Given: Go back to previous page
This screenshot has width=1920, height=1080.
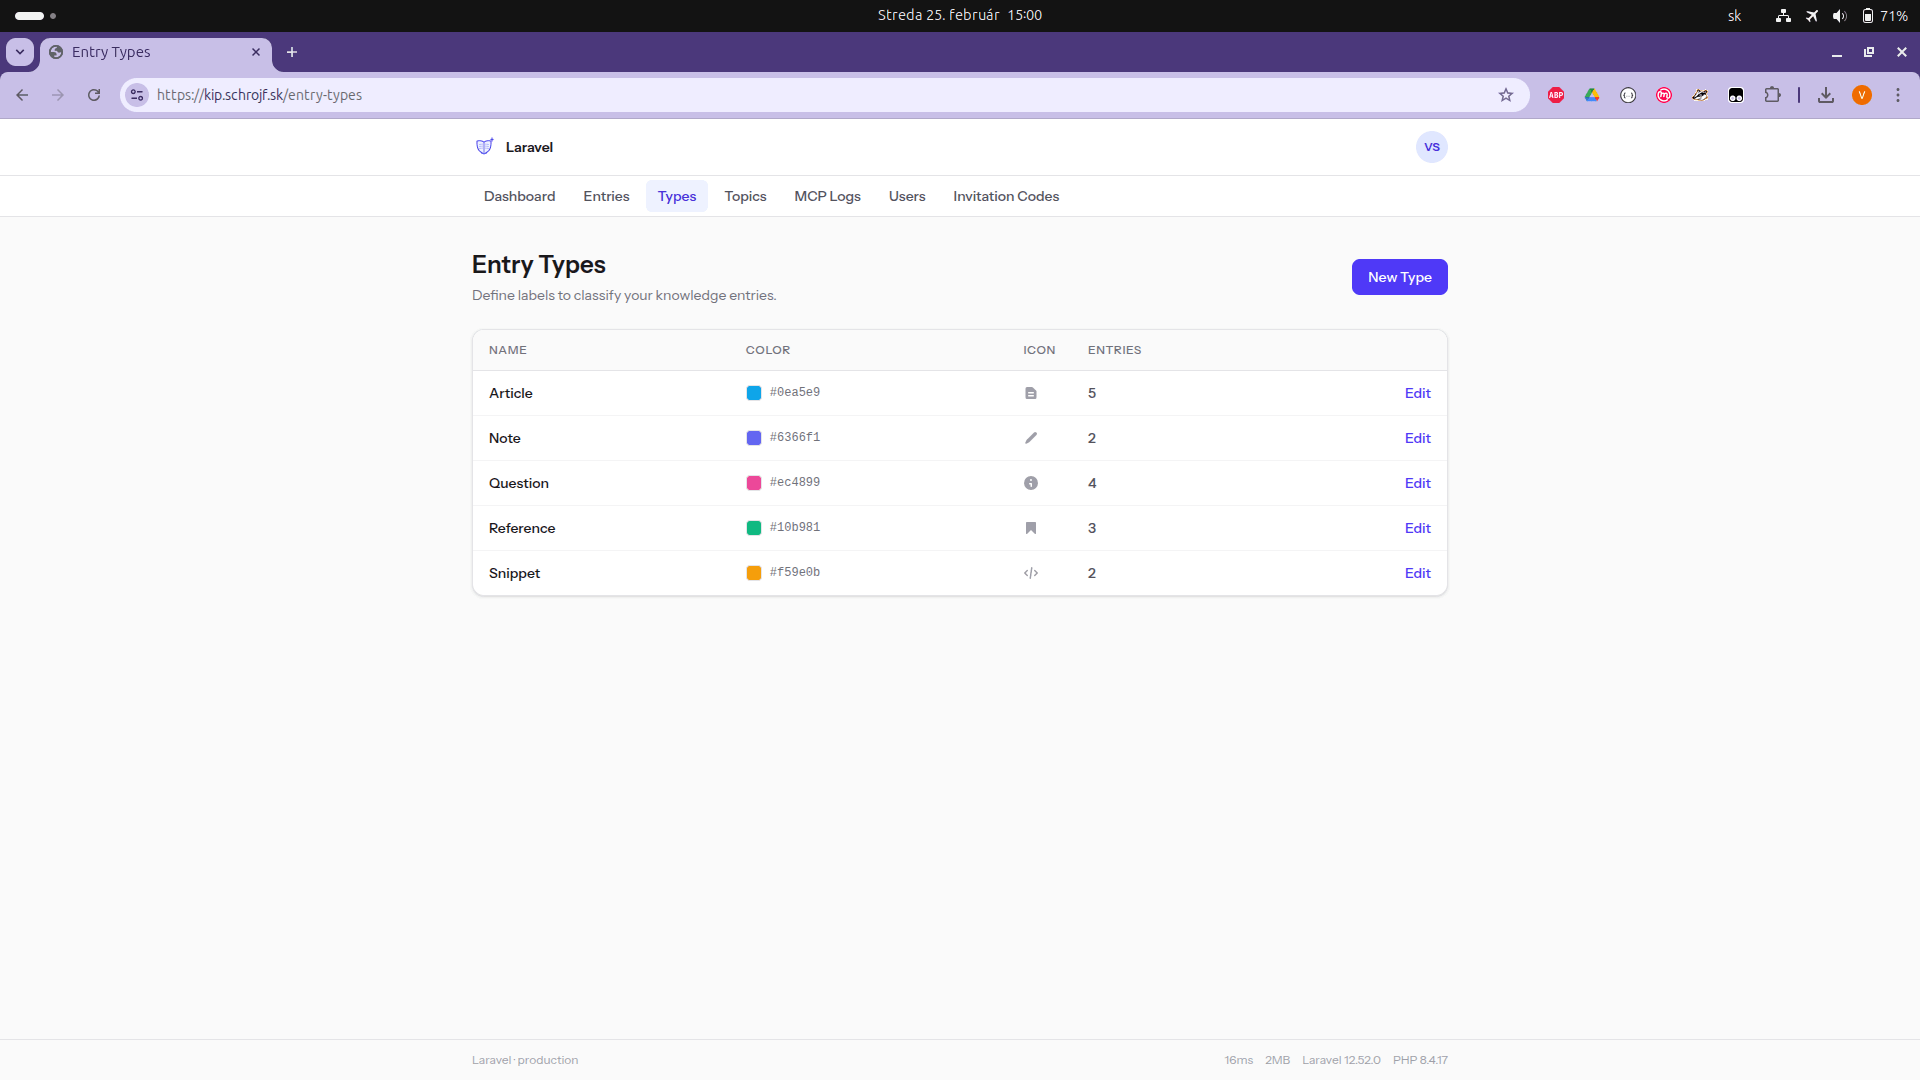Looking at the screenshot, I should [x=22, y=95].
